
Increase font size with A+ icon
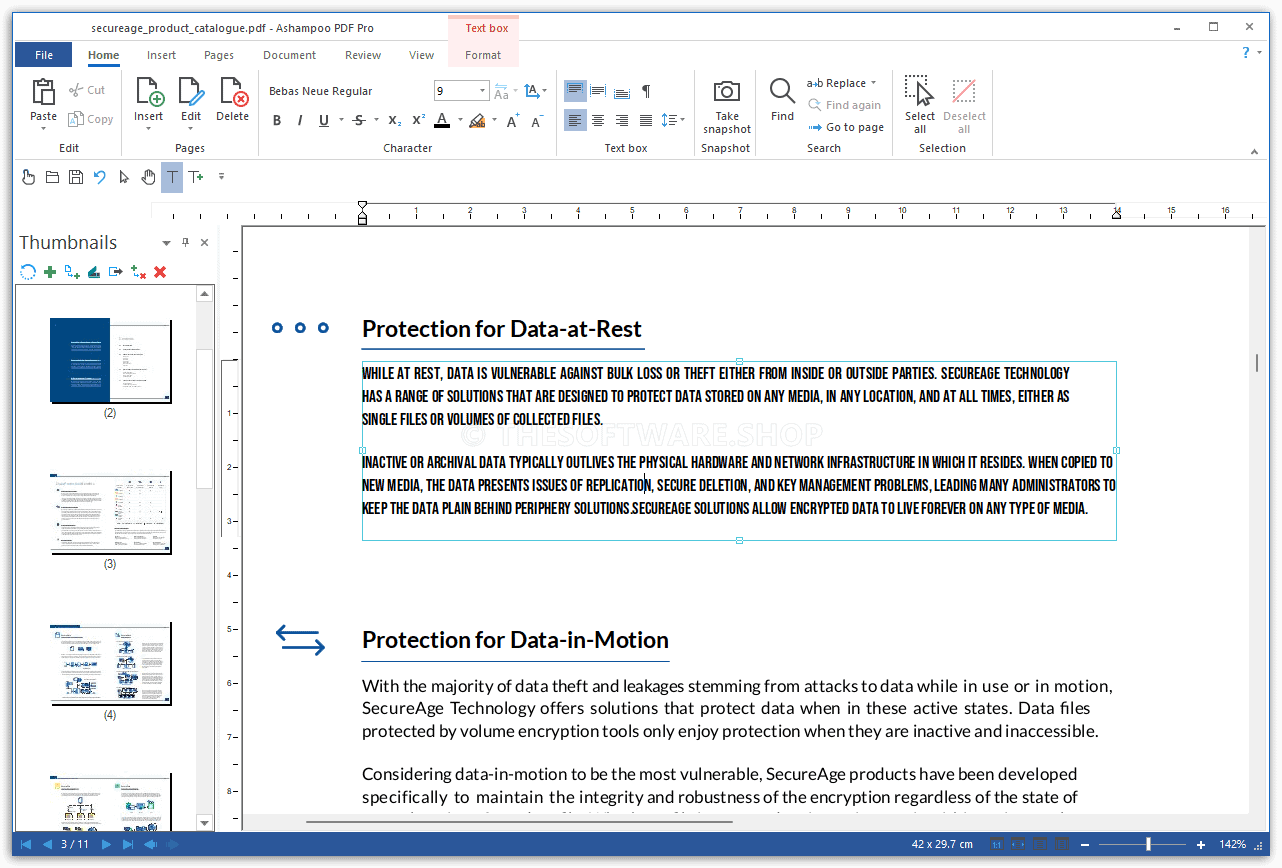pyautogui.click(x=512, y=121)
